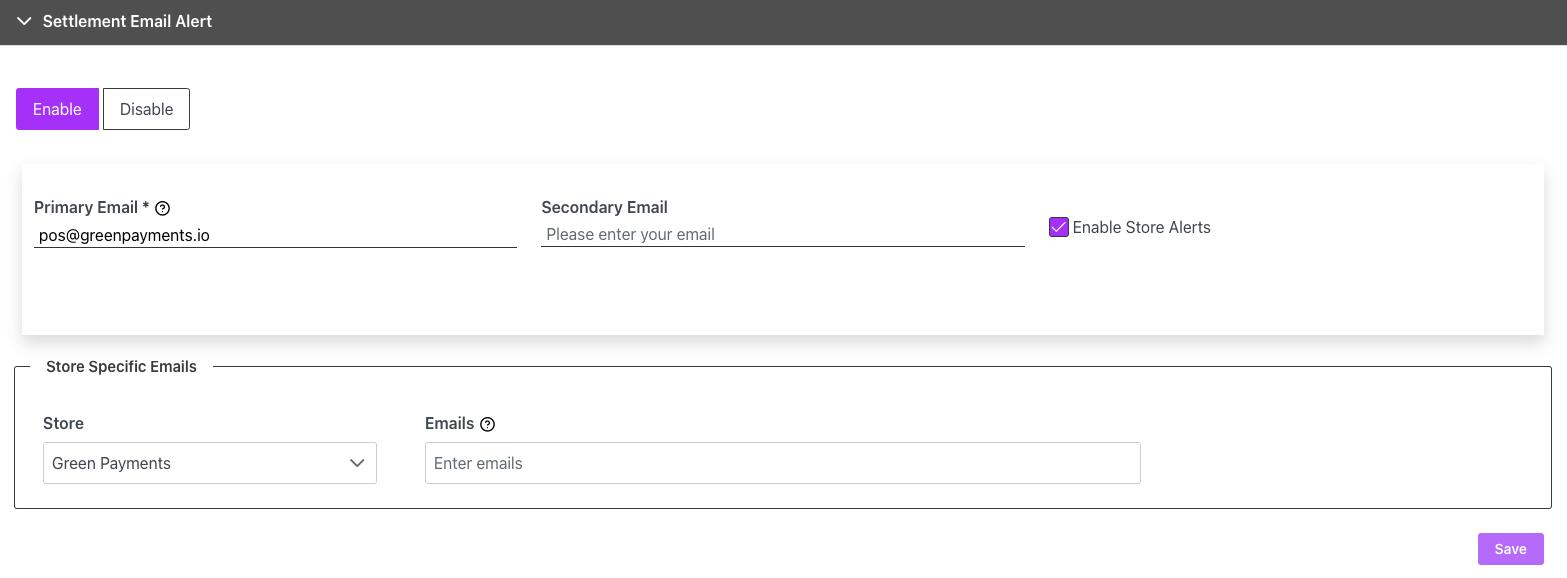
Task: Click the Enter emails input box
Action: pos(782,463)
